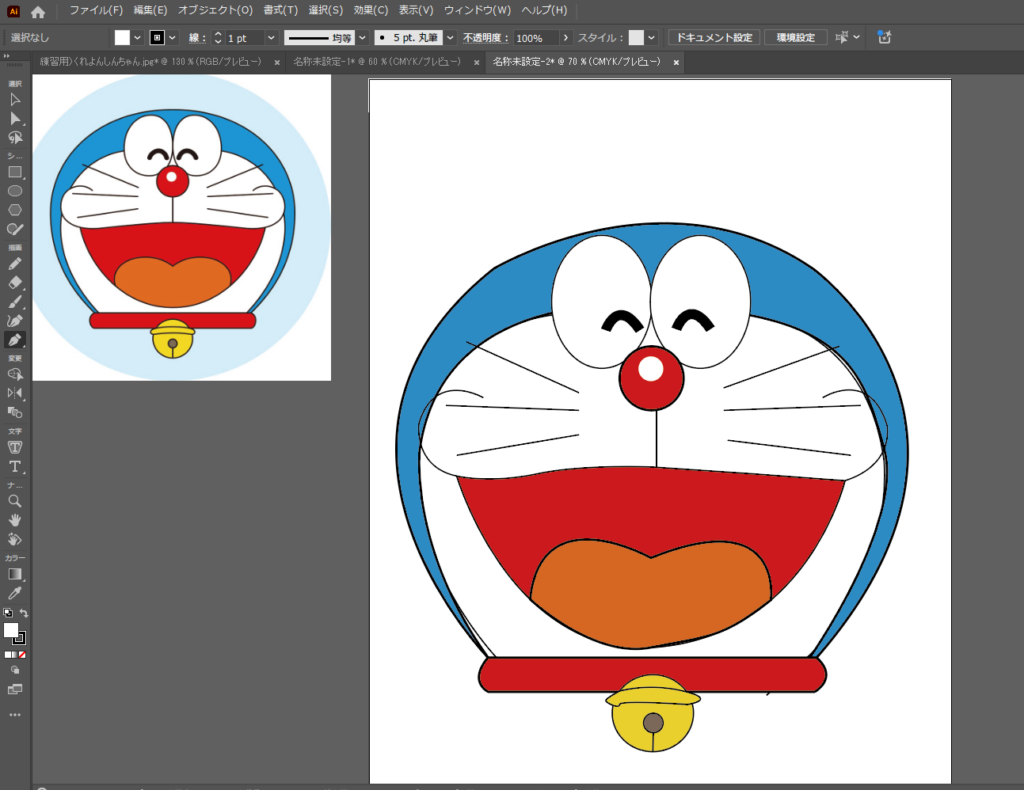The width and height of the screenshot is (1024, 790).
Task: Open the stroke weight dropdown
Action: click(x=272, y=38)
